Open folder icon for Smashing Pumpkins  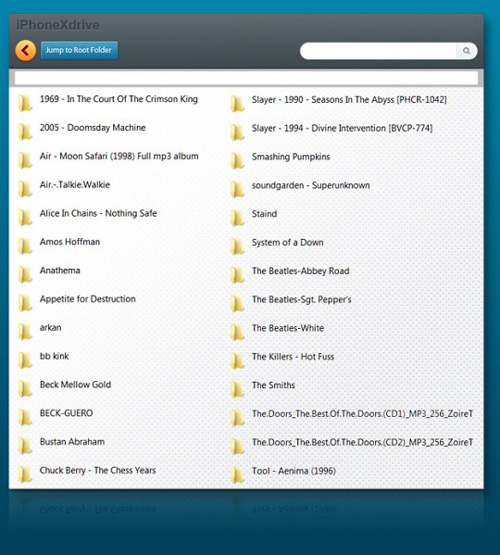(x=237, y=161)
